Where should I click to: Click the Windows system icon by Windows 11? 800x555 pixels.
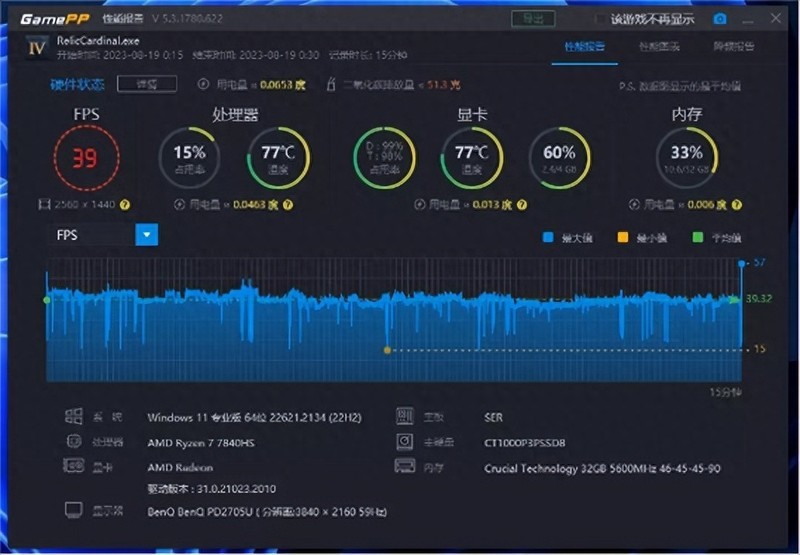tap(73, 416)
